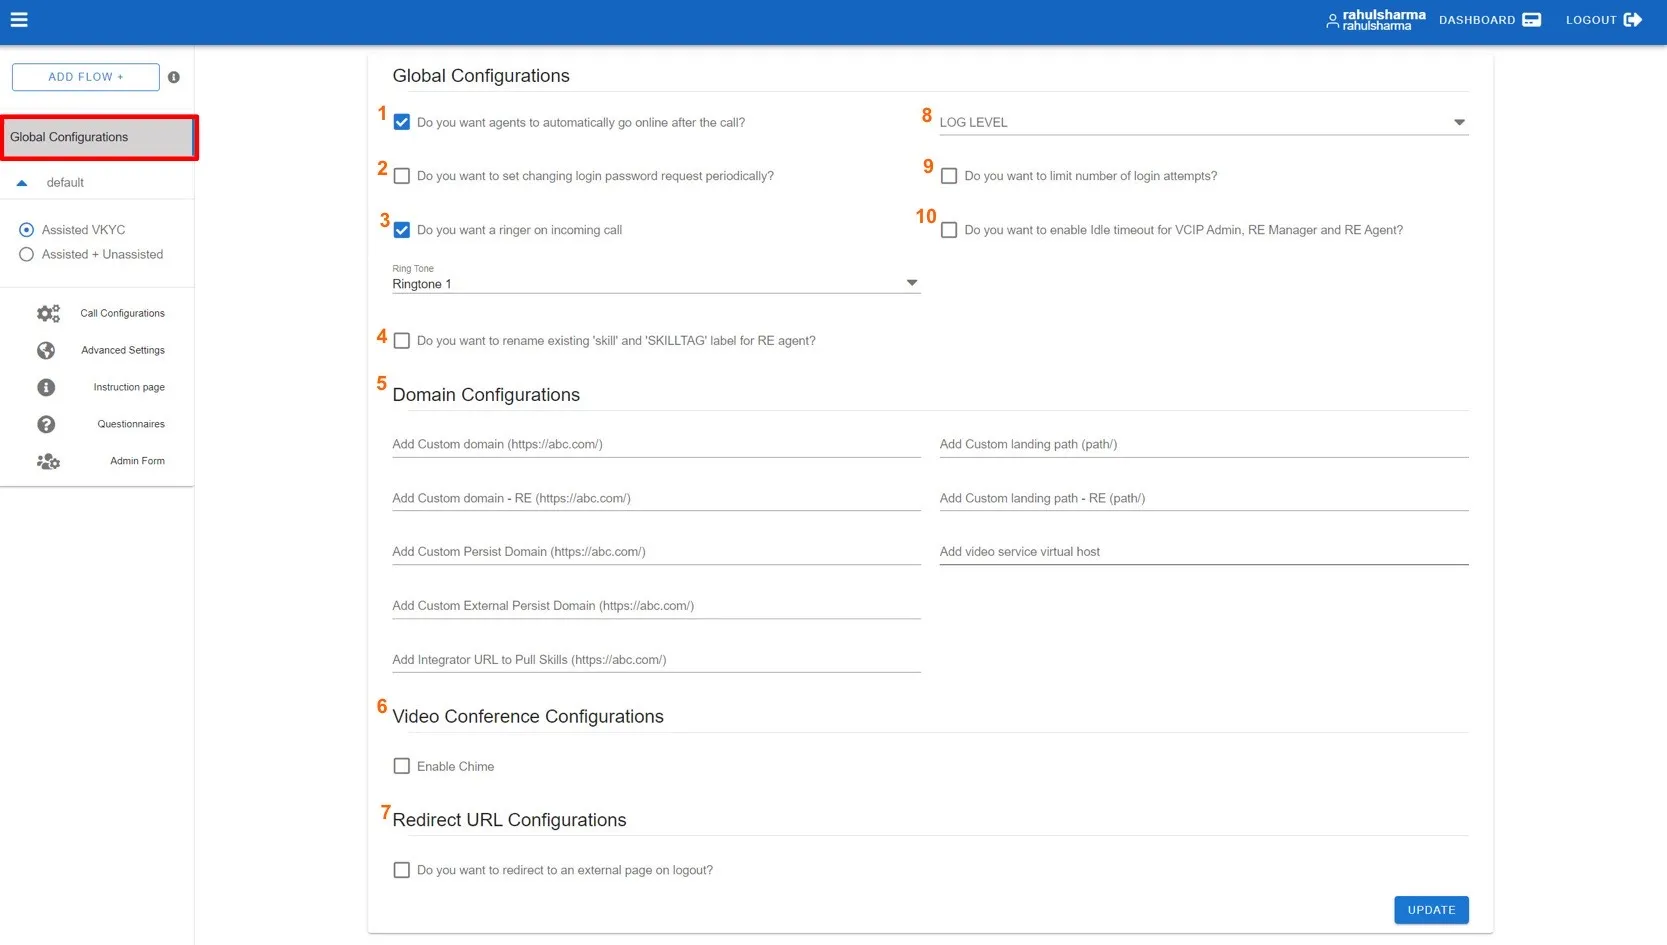Select the Assisted VKYC radio button

click(27, 230)
